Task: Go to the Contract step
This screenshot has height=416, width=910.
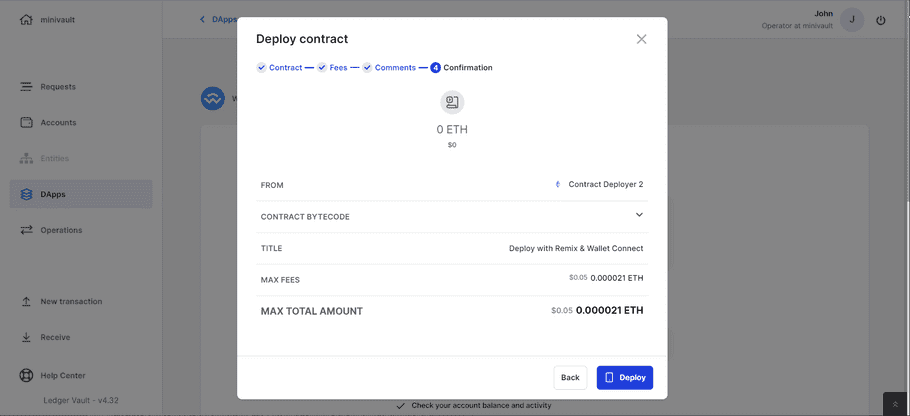Action: coord(279,68)
